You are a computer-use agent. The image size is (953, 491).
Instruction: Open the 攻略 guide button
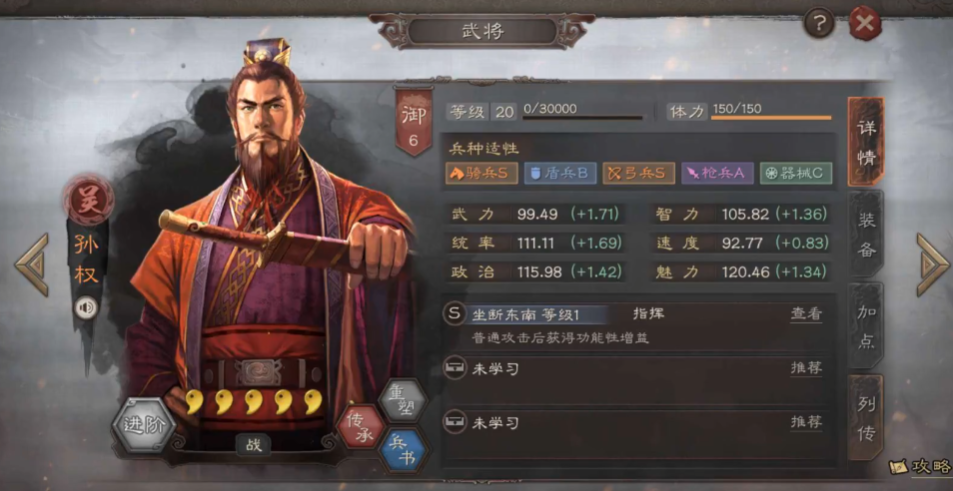click(x=920, y=467)
